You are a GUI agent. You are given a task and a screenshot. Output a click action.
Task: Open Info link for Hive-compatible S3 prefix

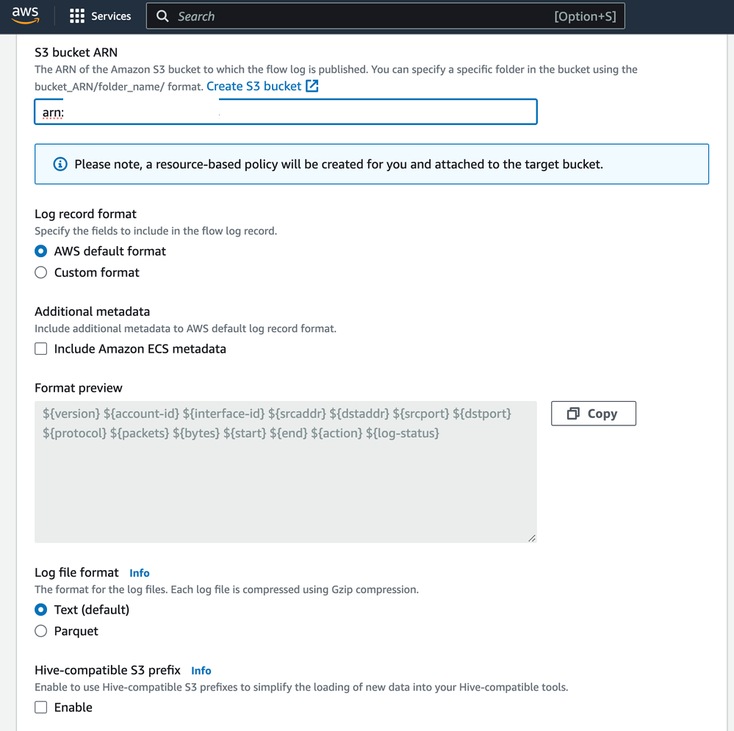(x=201, y=671)
